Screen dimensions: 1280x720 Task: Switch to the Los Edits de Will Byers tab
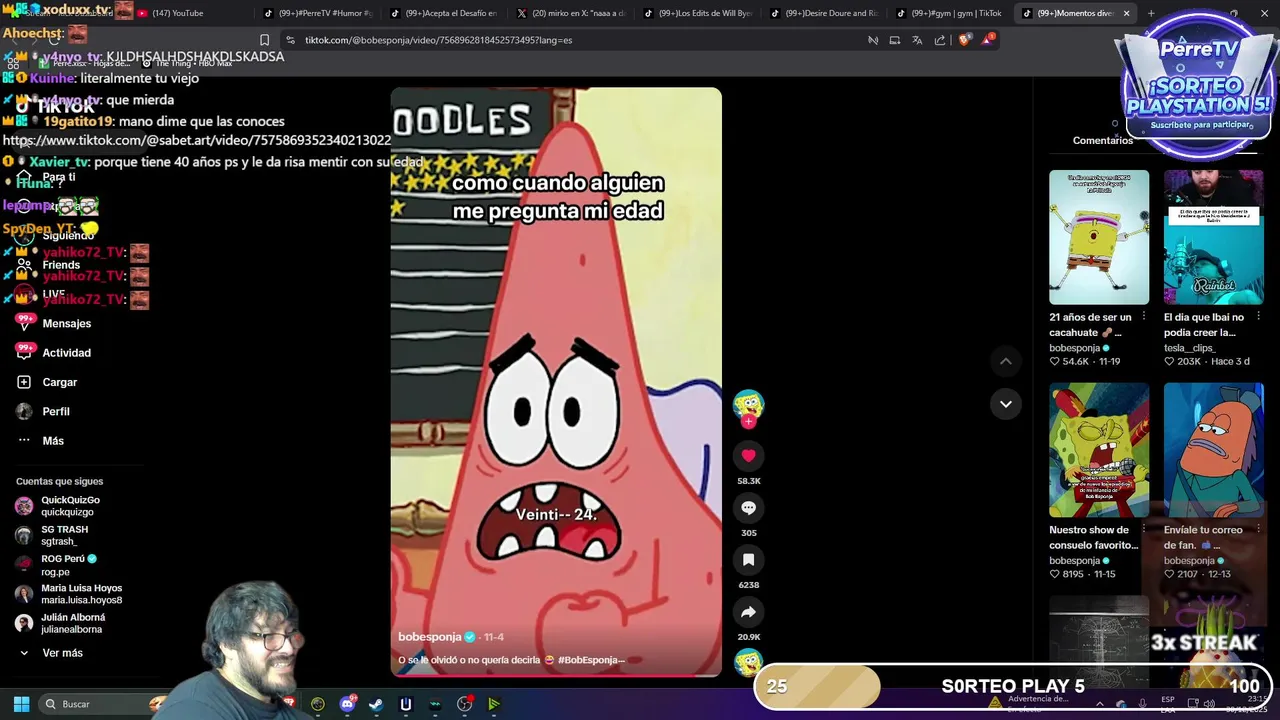pos(697,13)
